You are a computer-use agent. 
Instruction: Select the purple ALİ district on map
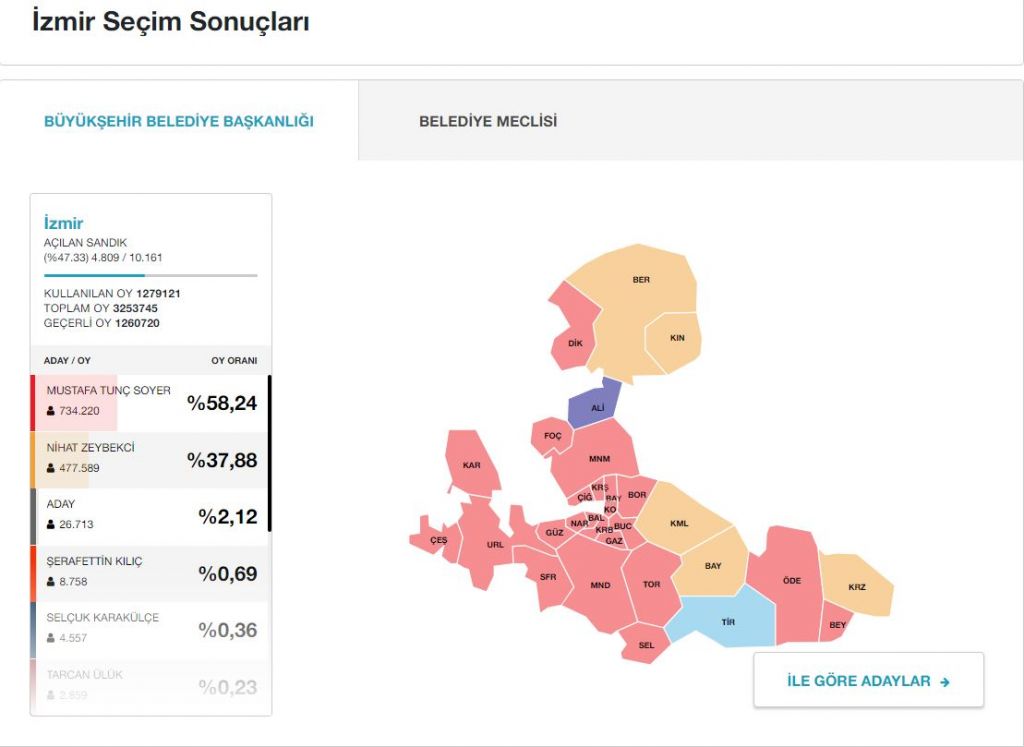596,405
